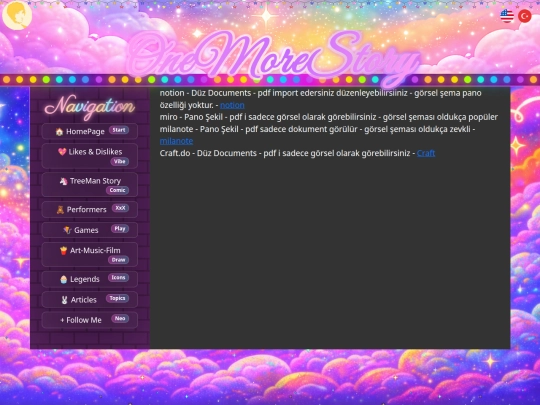Click the rabbit icon beside Articles
This screenshot has height=405, width=540.
click(64, 300)
